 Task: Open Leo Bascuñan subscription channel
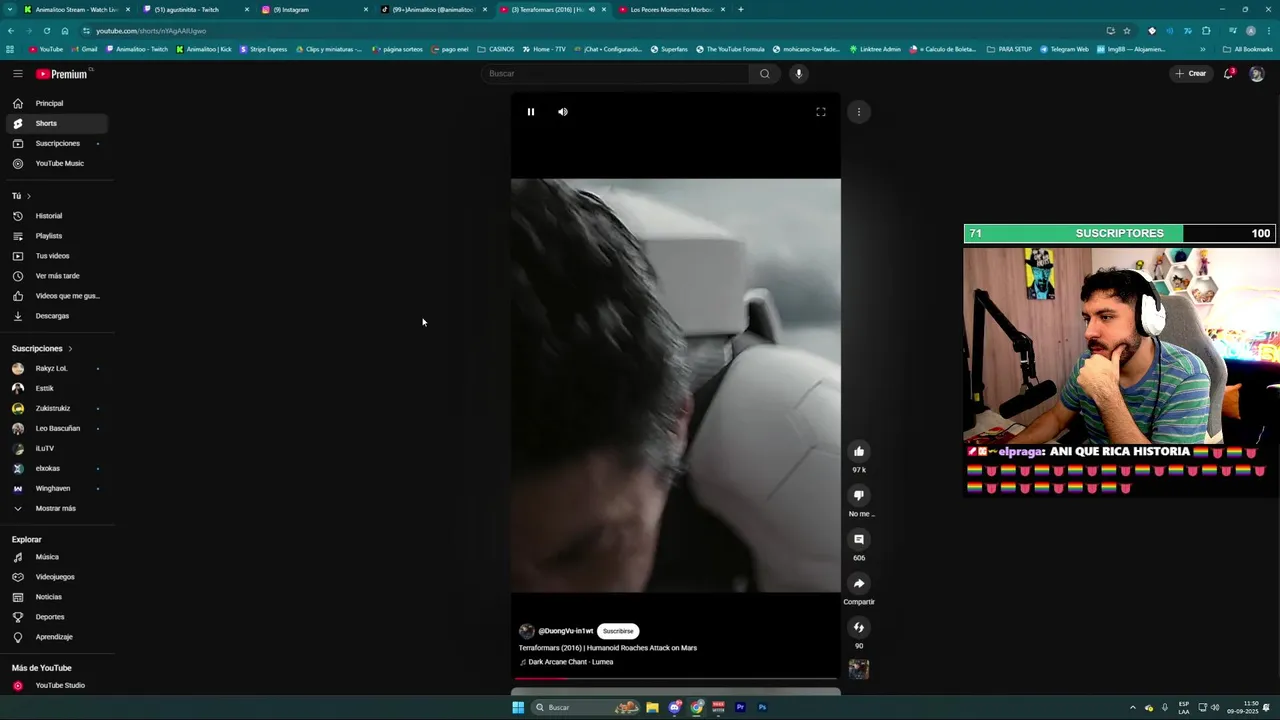56,428
